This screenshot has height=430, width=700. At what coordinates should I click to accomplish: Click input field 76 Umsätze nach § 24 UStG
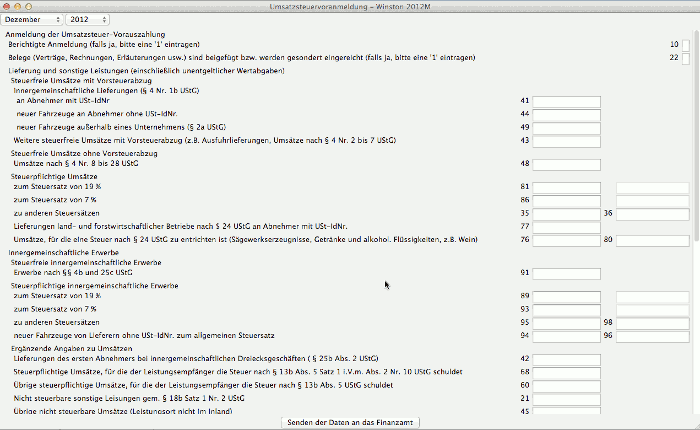pos(567,240)
